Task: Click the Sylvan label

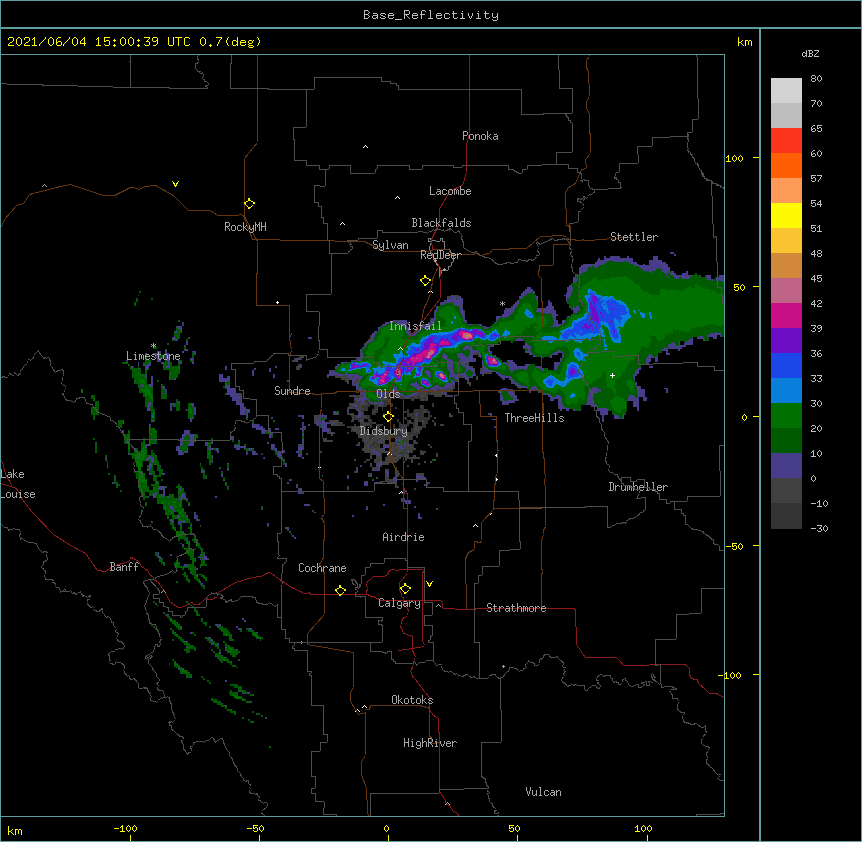Action: point(390,245)
